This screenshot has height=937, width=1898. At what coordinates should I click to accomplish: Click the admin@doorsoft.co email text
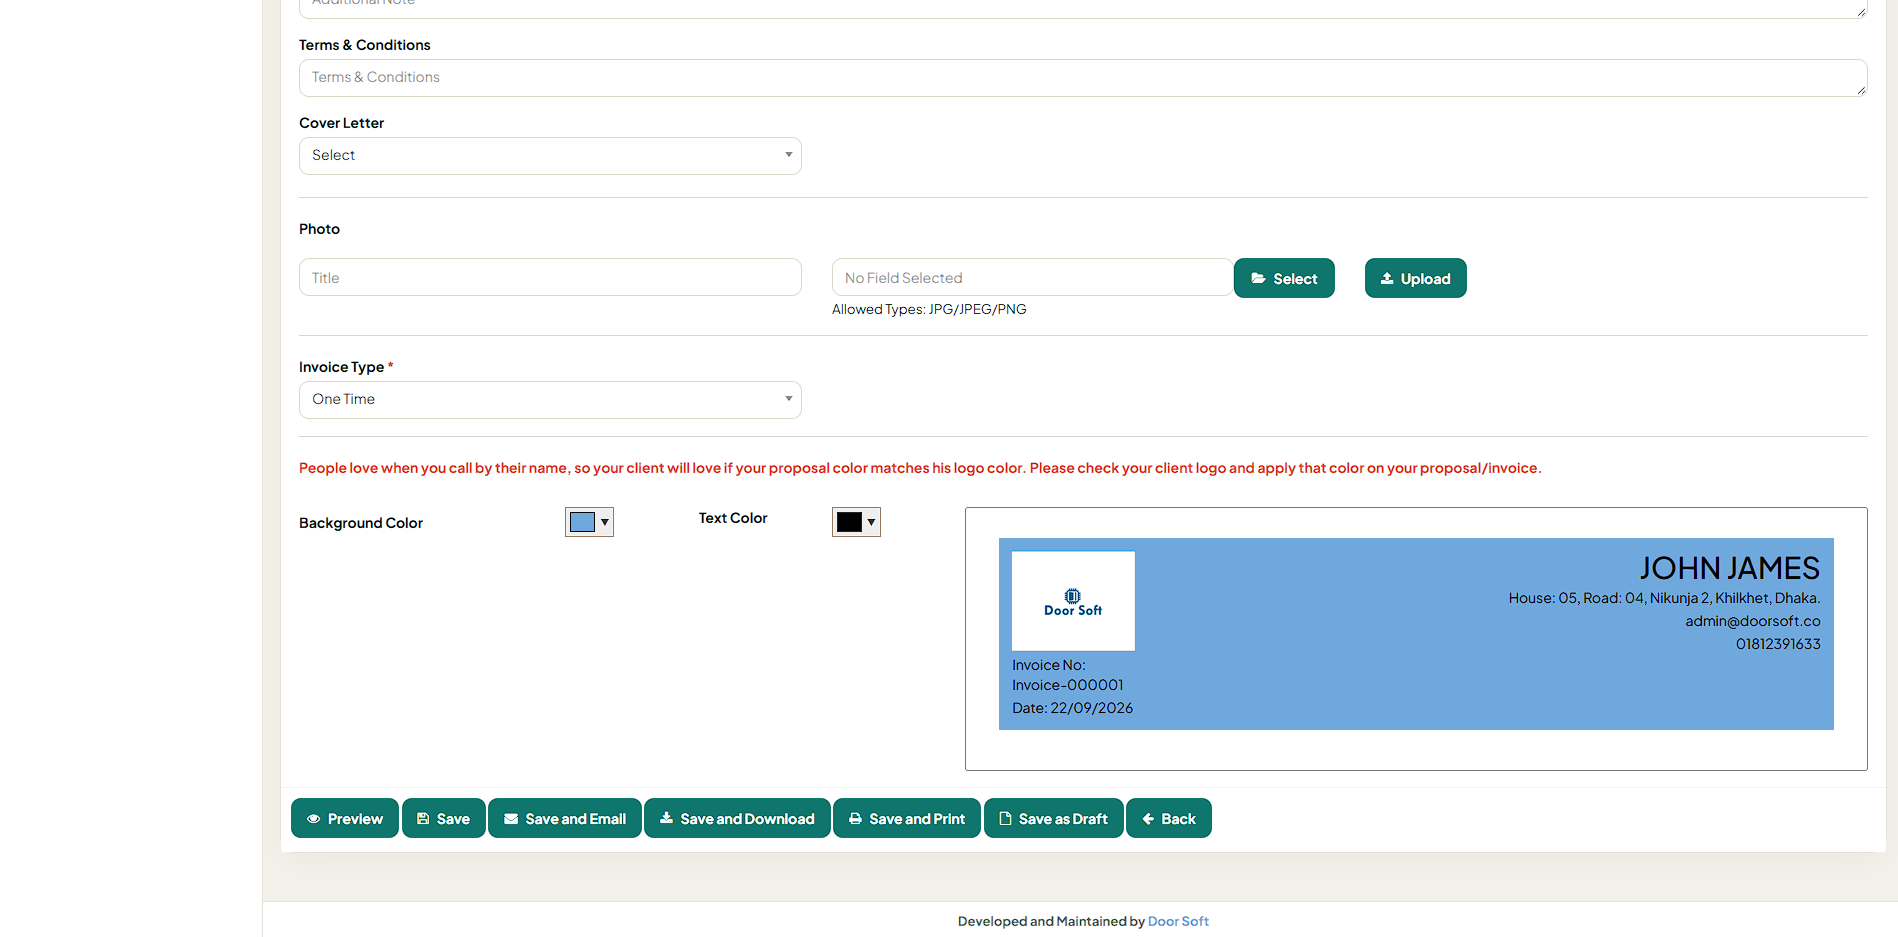pos(1752,621)
